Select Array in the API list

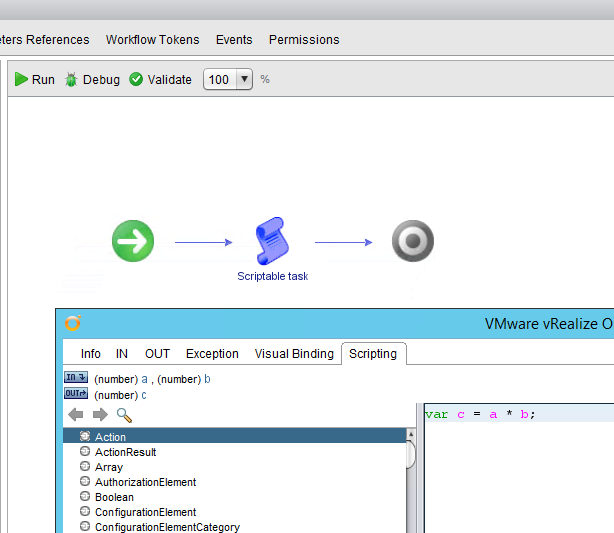coord(109,467)
